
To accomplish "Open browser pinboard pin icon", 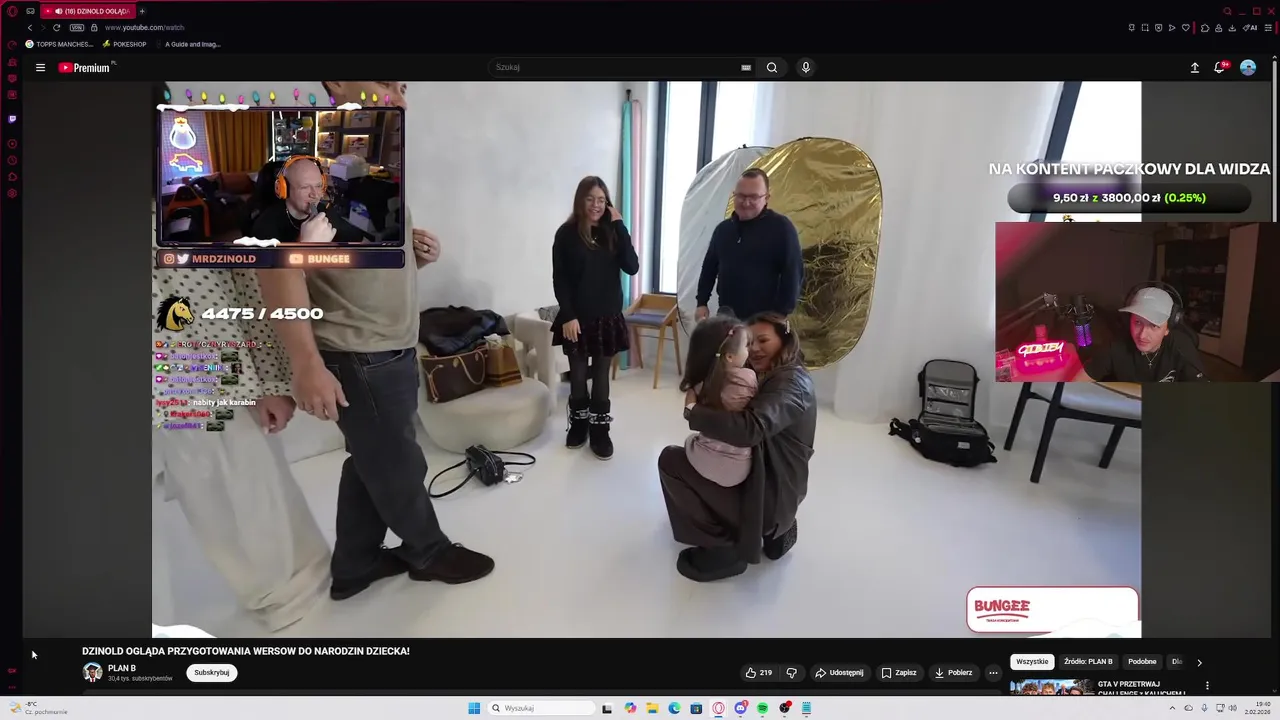I will coord(1132,27).
